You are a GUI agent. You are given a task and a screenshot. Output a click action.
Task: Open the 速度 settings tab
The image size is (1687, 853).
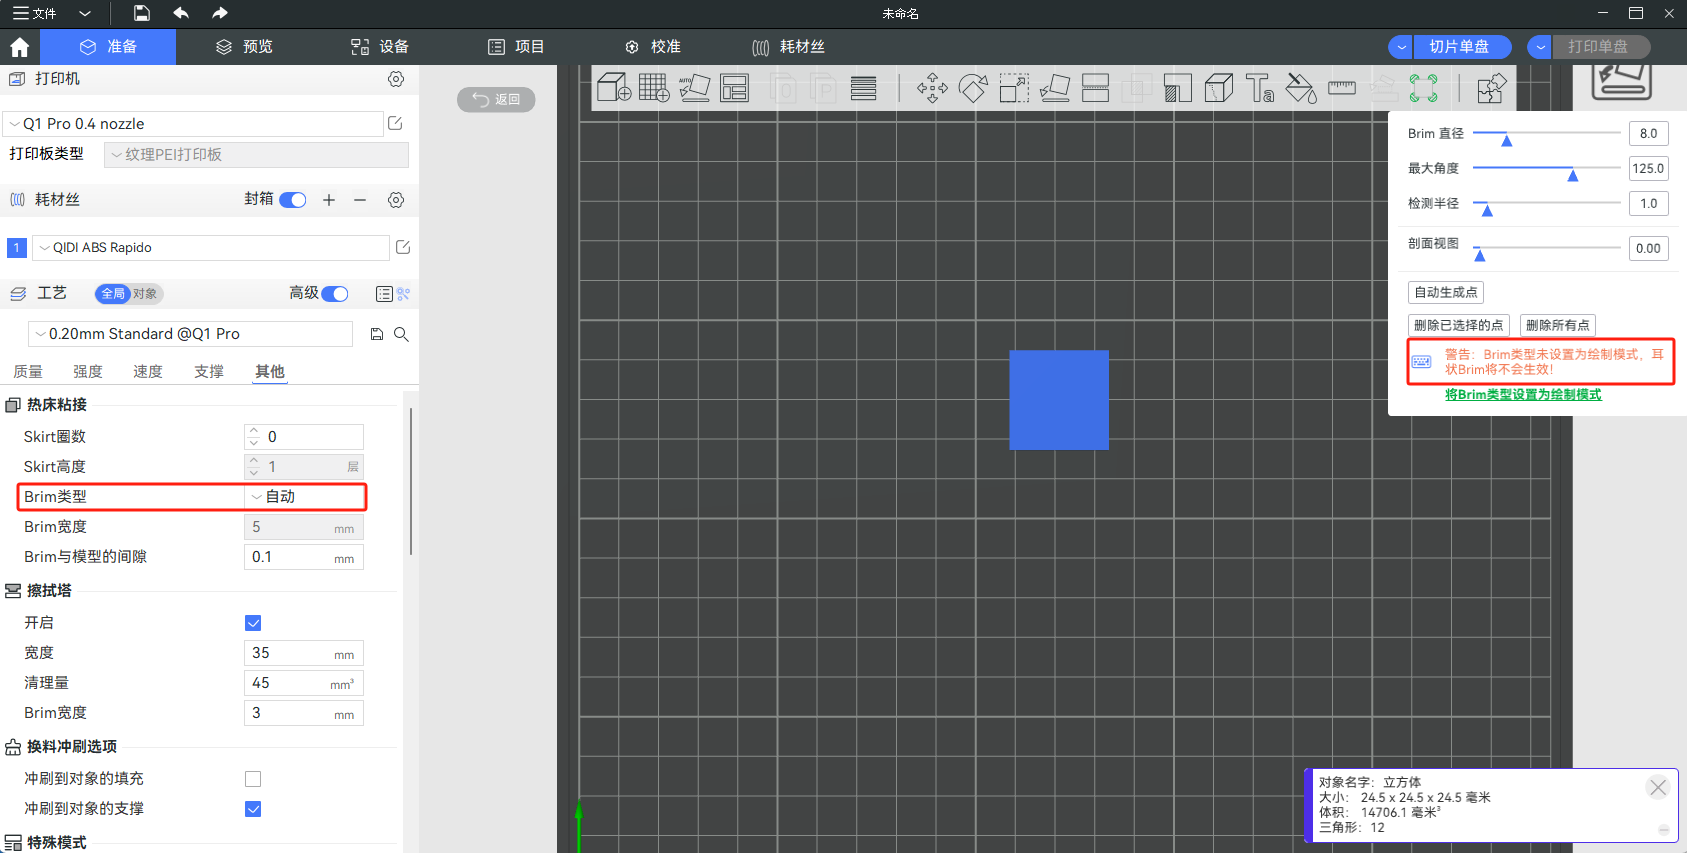click(148, 372)
